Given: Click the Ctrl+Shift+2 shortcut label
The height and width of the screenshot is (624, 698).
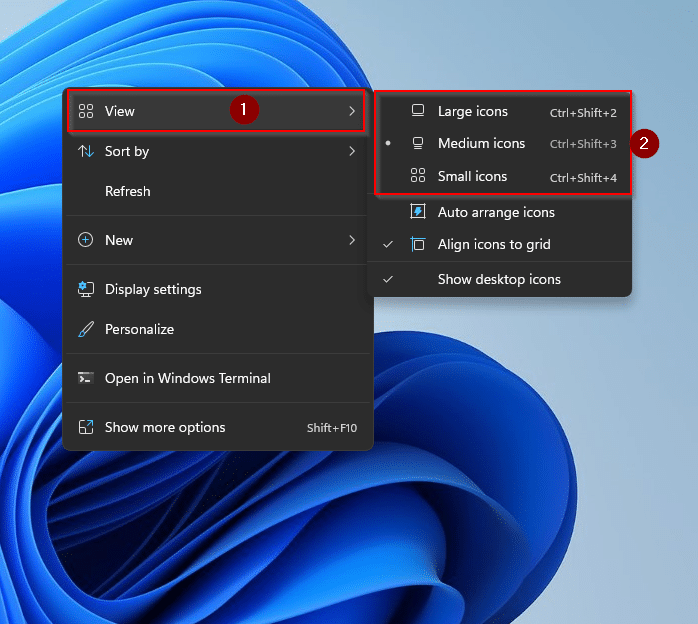Looking at the screenshot, I should (583, 113).
